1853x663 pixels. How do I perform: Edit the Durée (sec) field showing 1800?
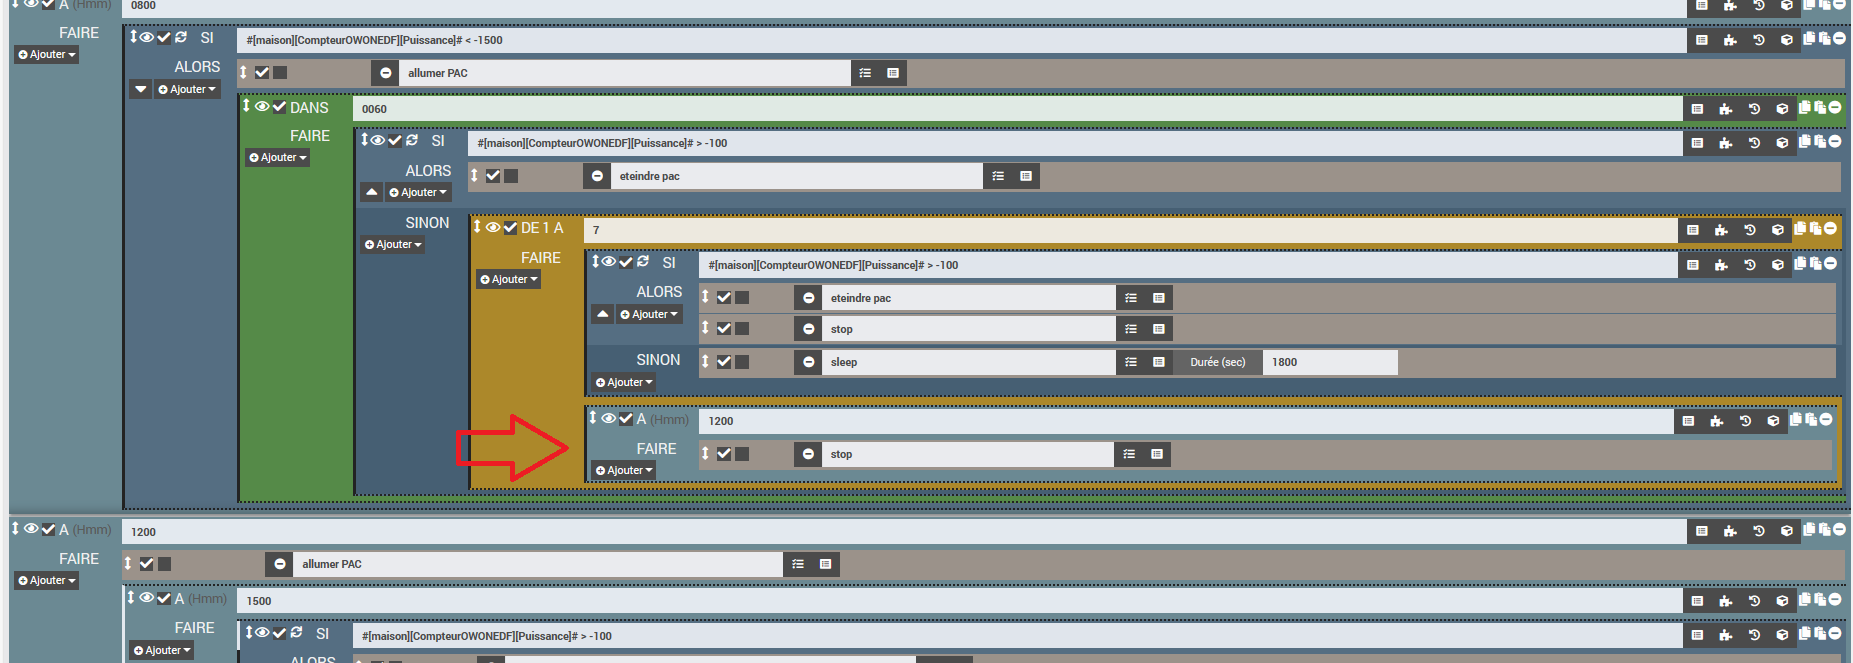pos(1330,362)
